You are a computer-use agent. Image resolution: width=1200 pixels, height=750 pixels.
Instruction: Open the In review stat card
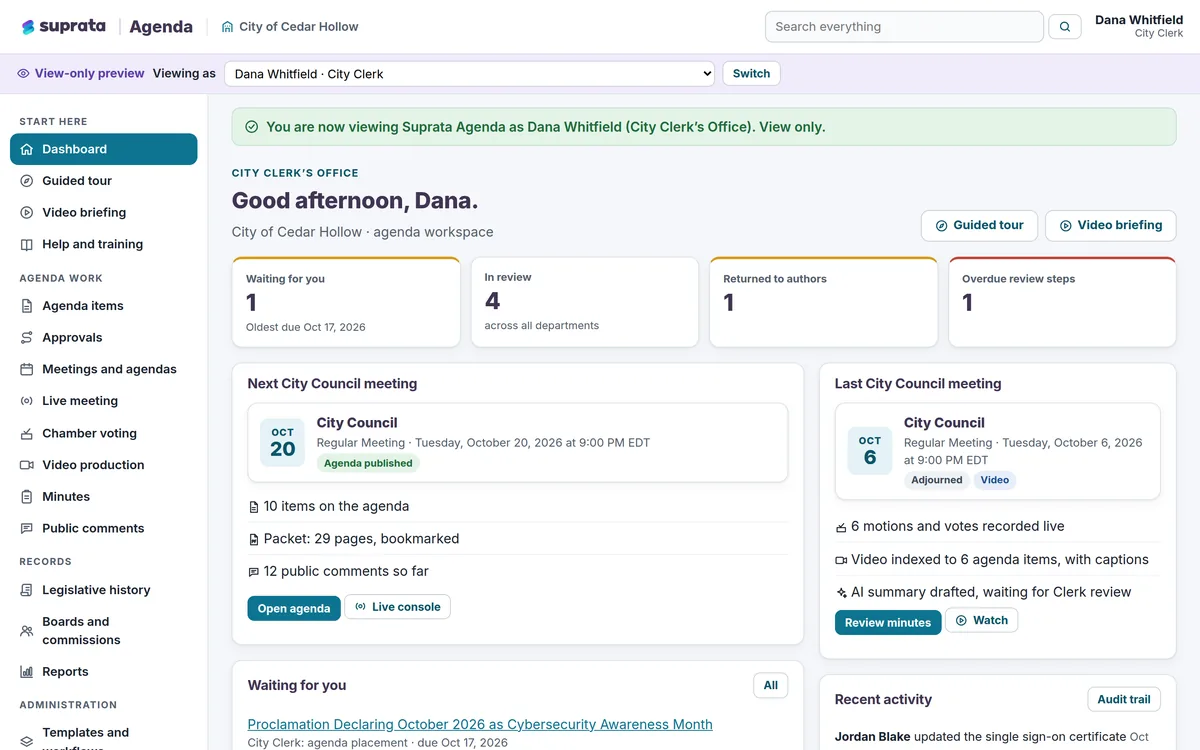[x=585, y=302]
